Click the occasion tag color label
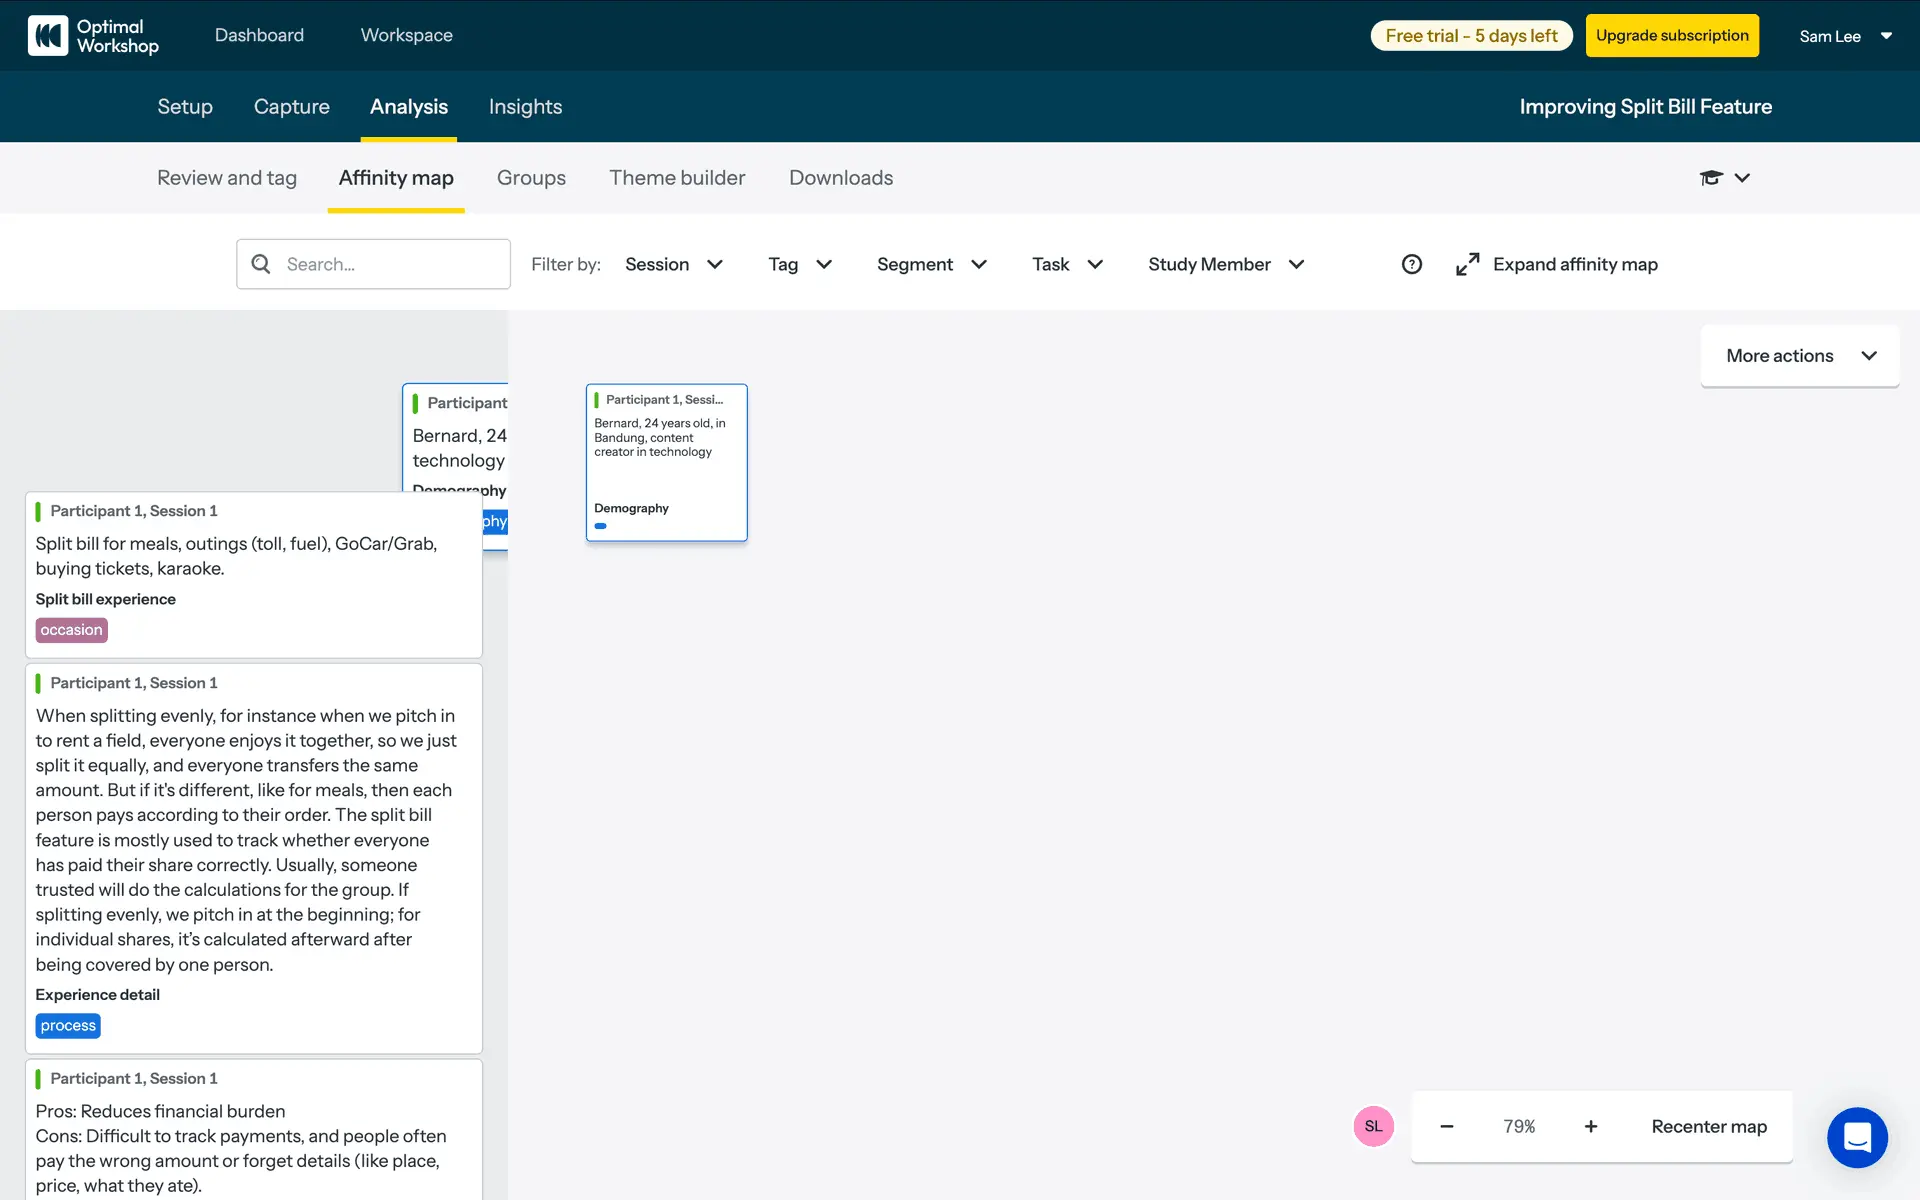Screen dimensions: 1920x1200 (x=71, y=630)
